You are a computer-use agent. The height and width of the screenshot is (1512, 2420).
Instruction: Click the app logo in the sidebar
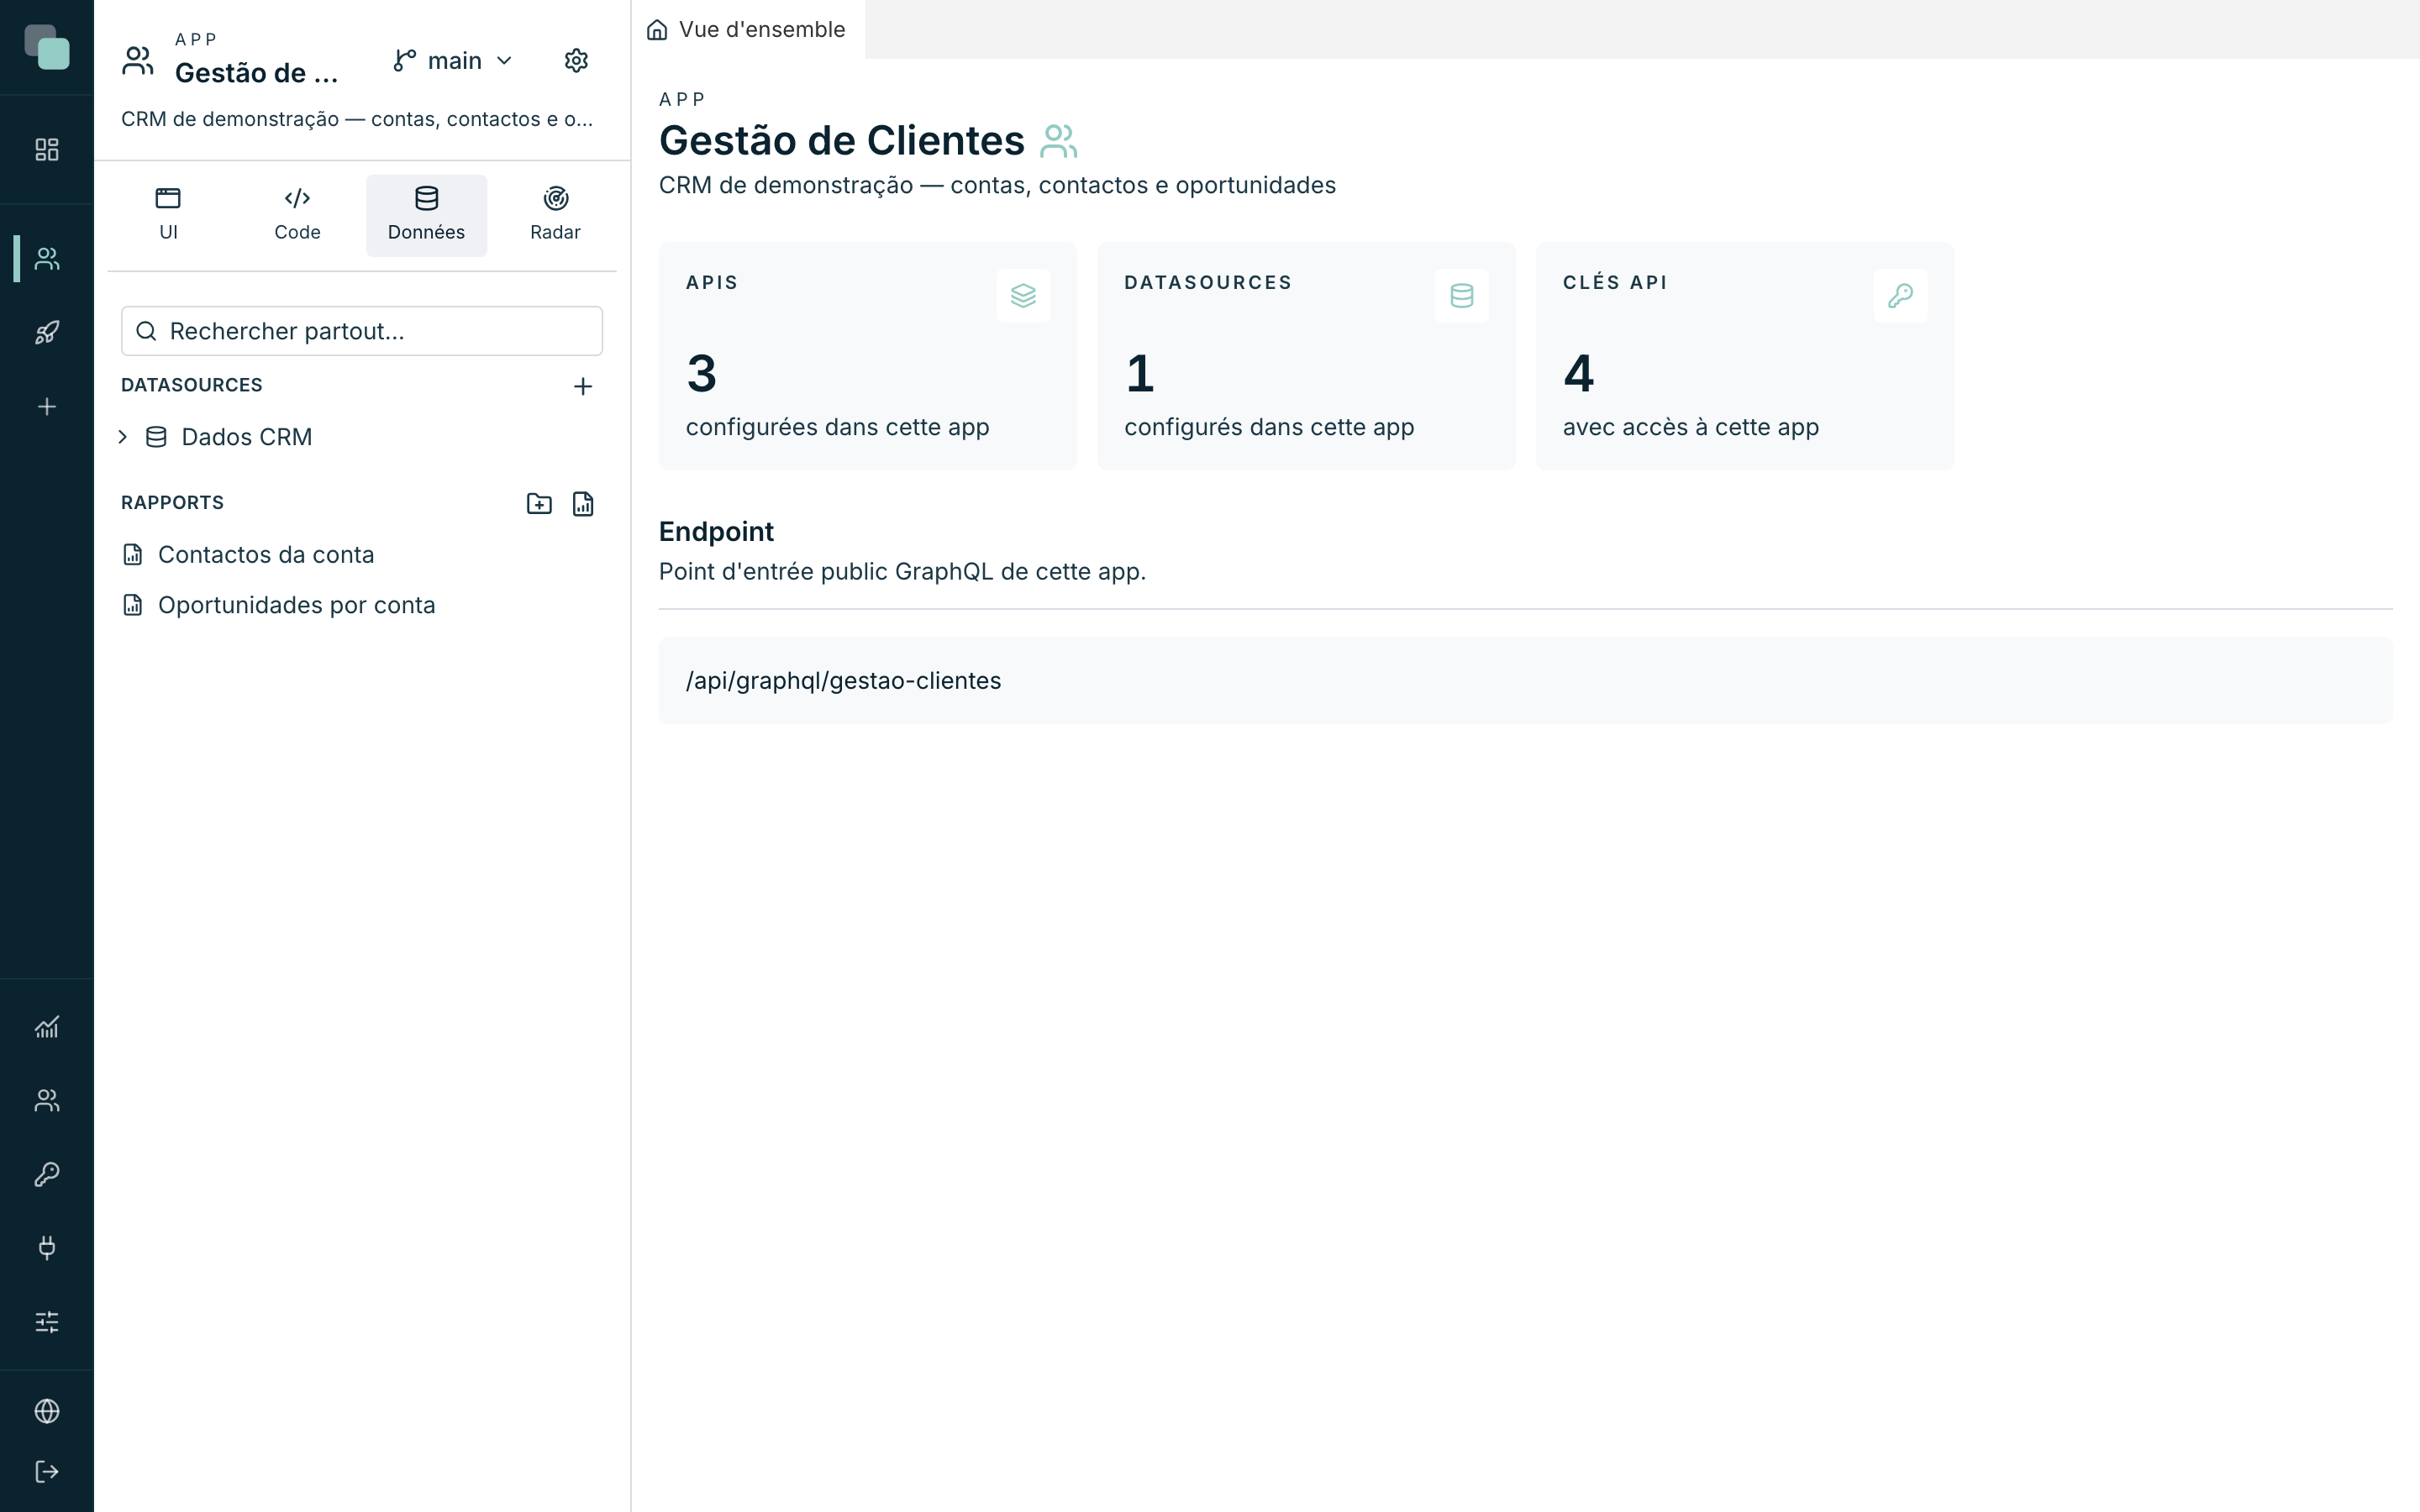pos(47,47)
